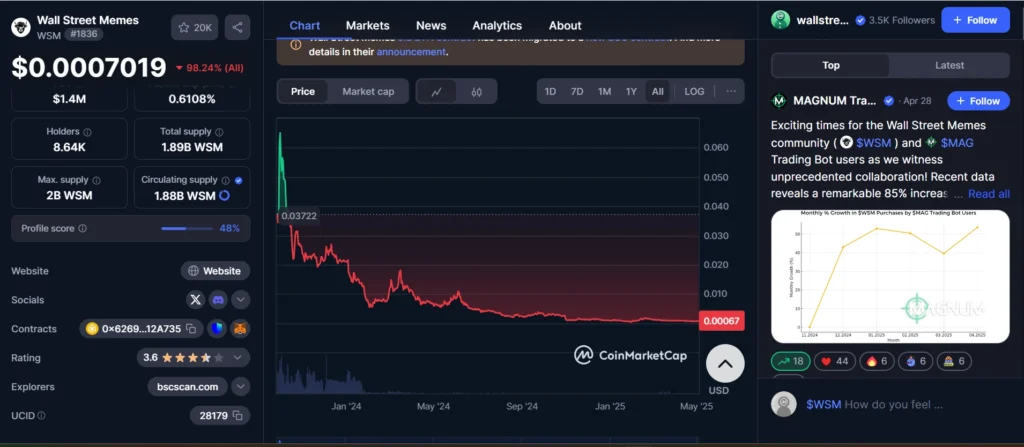Click the UCID info icon
The width and height of the screenshot is (1024, 447).
(42, 416)
